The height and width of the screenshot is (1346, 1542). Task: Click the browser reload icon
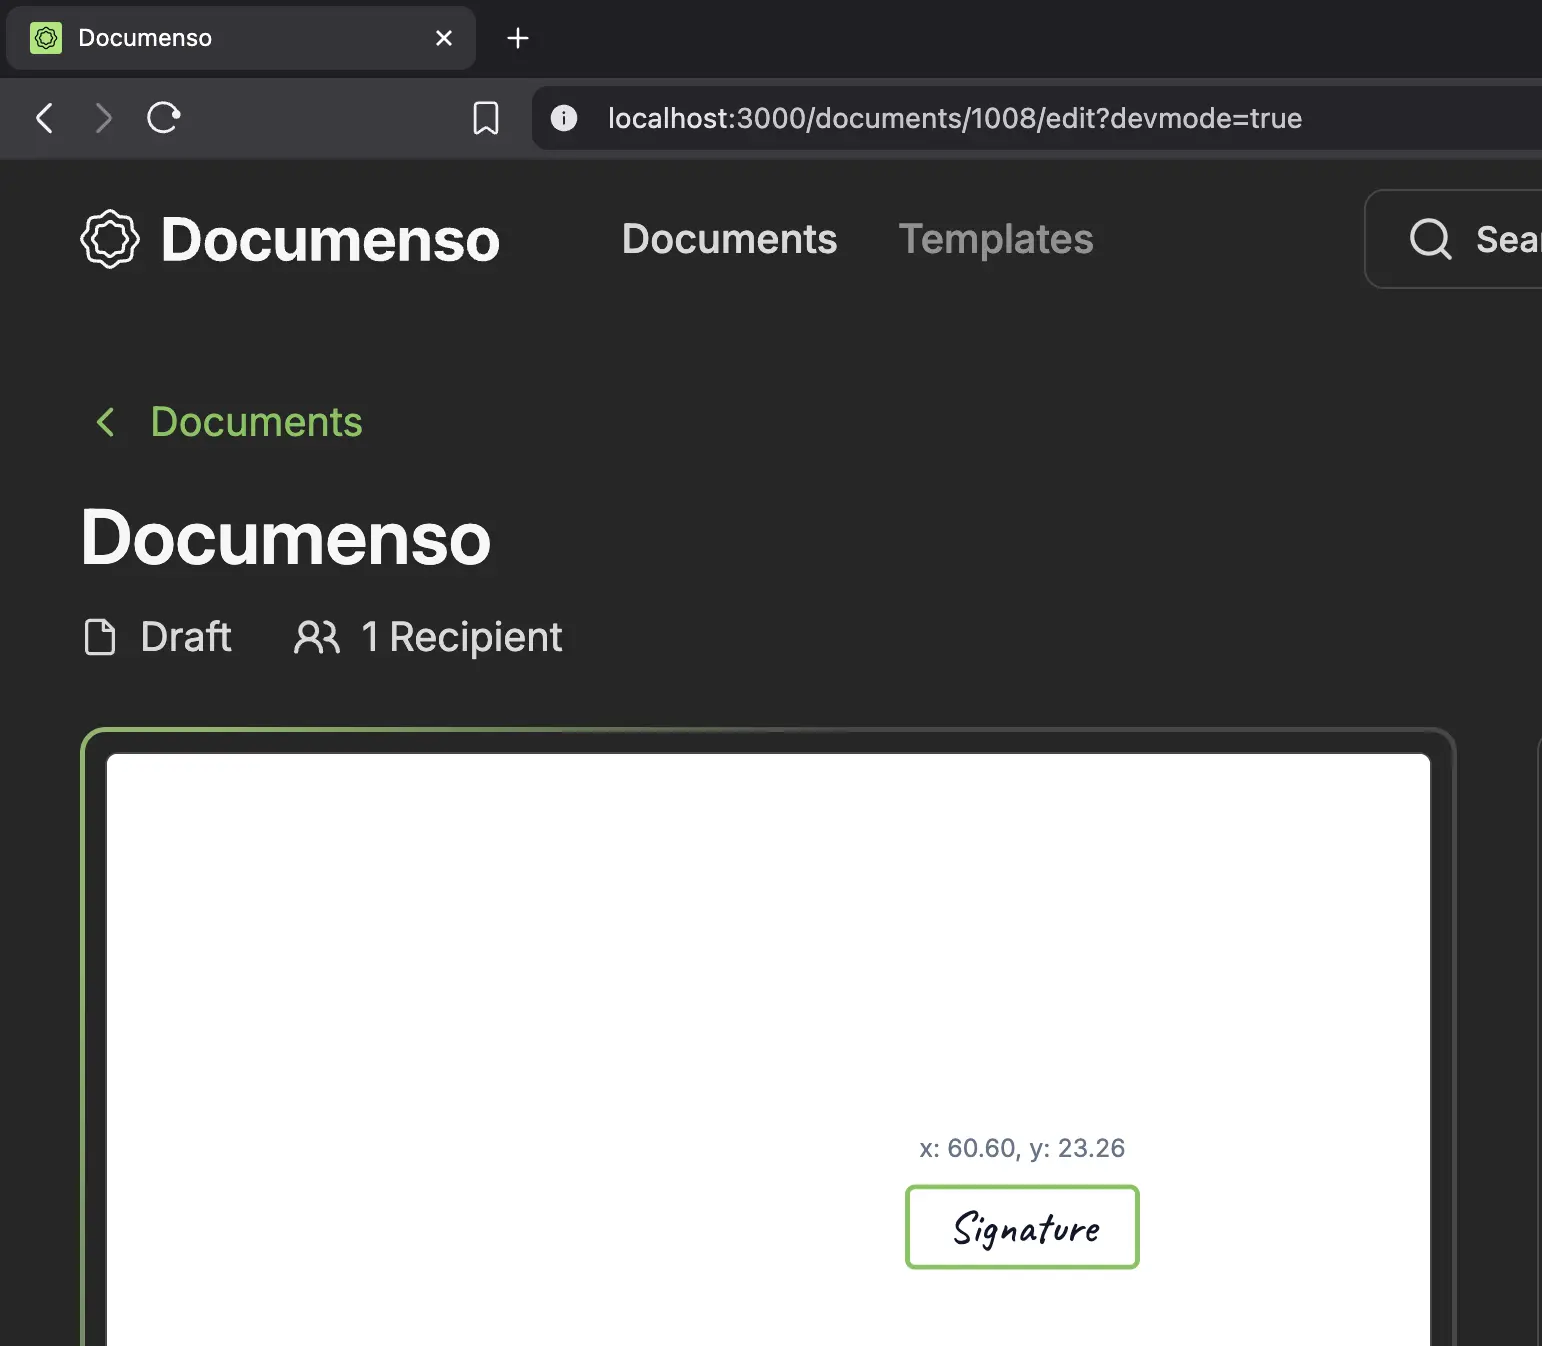click(163, 118)
